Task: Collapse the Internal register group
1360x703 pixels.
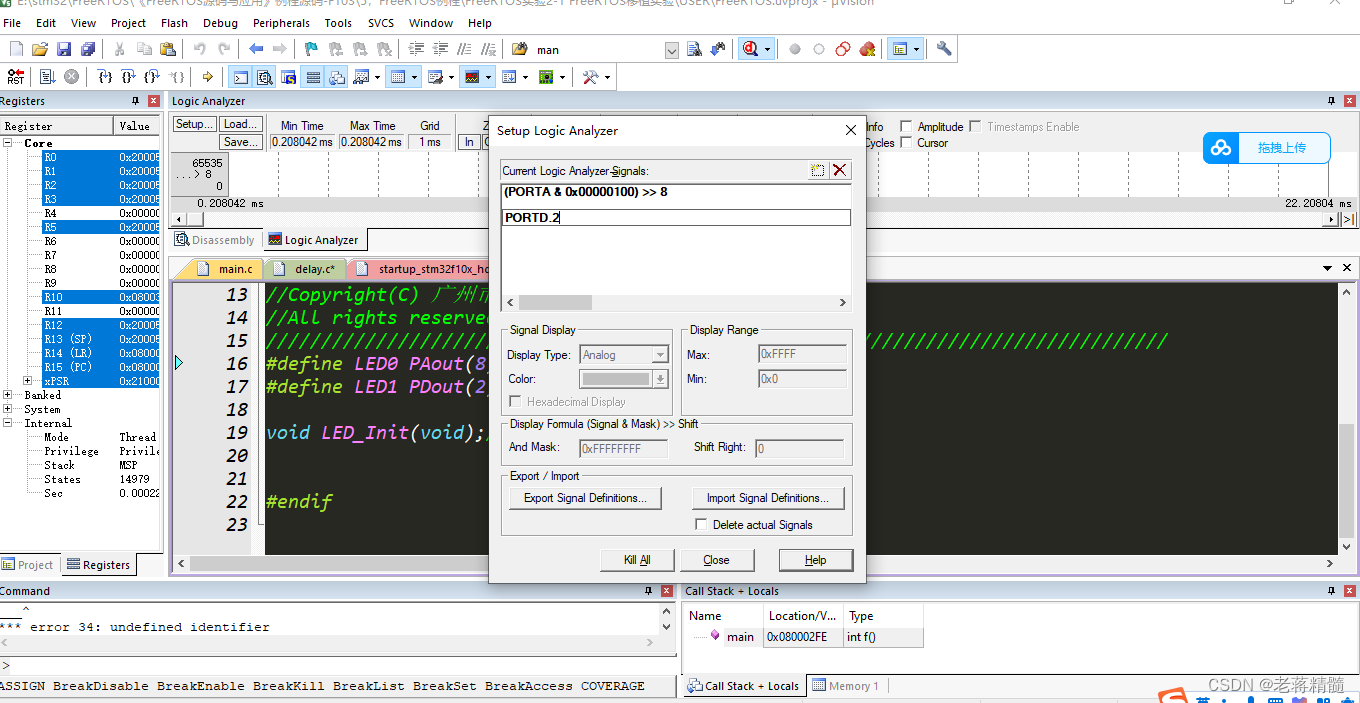Action: (x=8, y=423)
